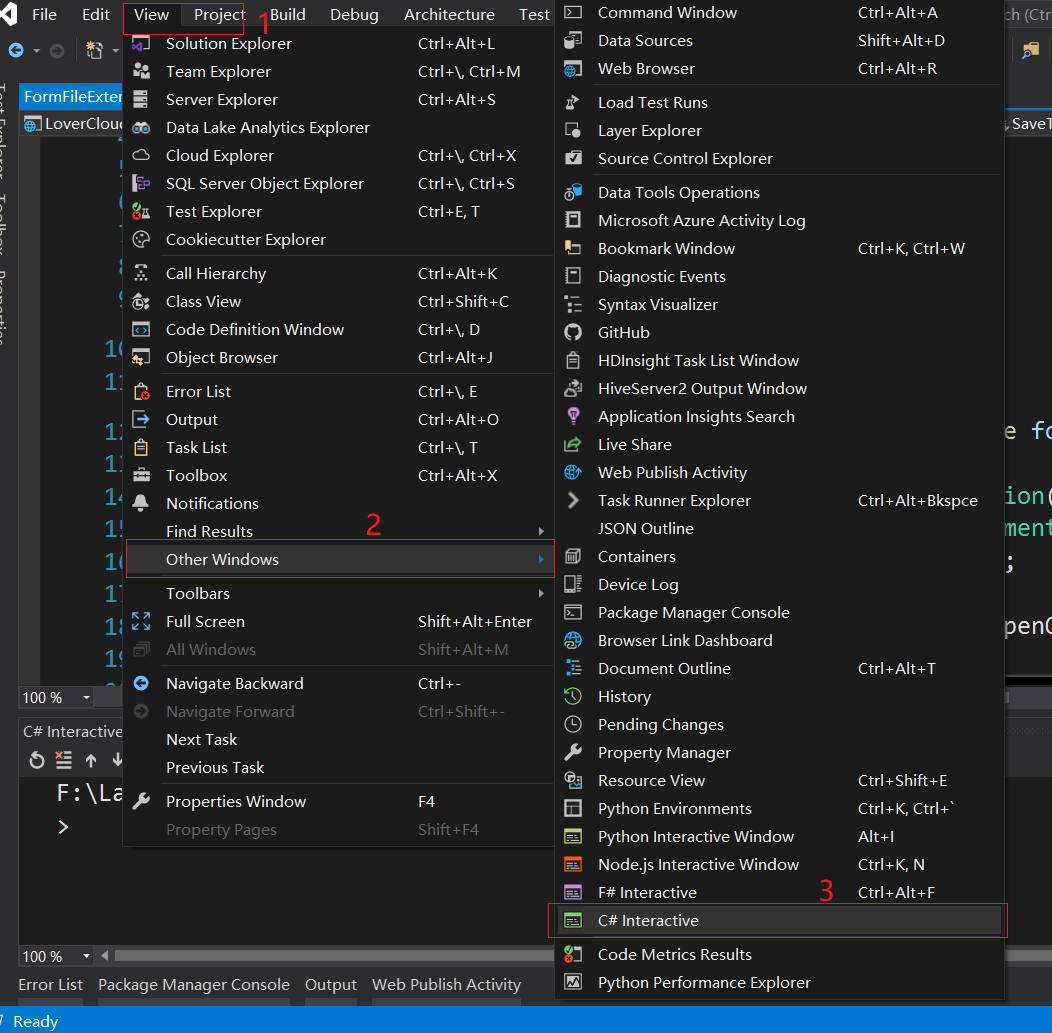Choose Command Window menu entry

pos(780,13)
